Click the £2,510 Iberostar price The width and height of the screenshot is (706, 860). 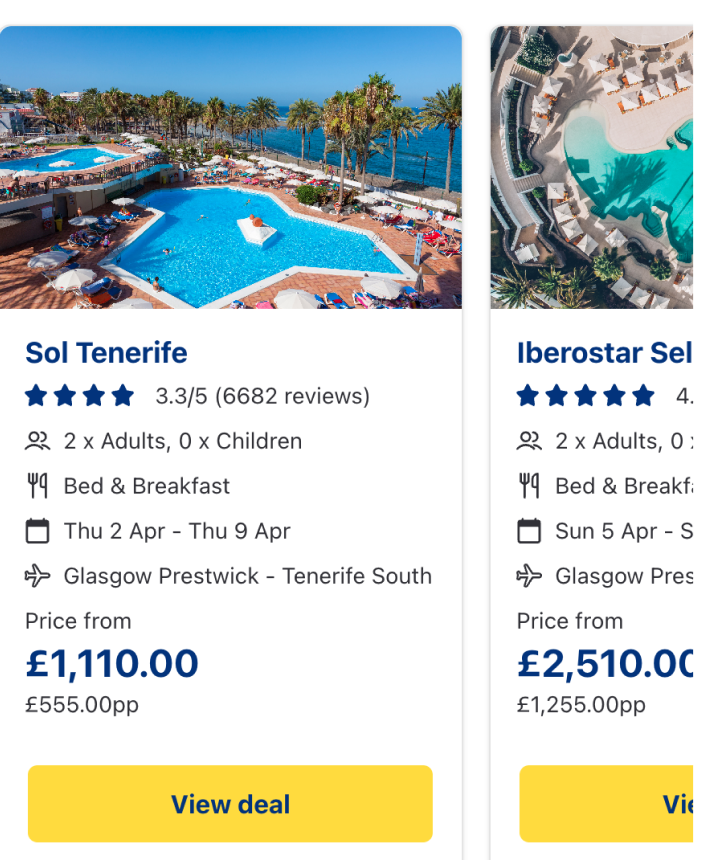click(x=605, y=663)
